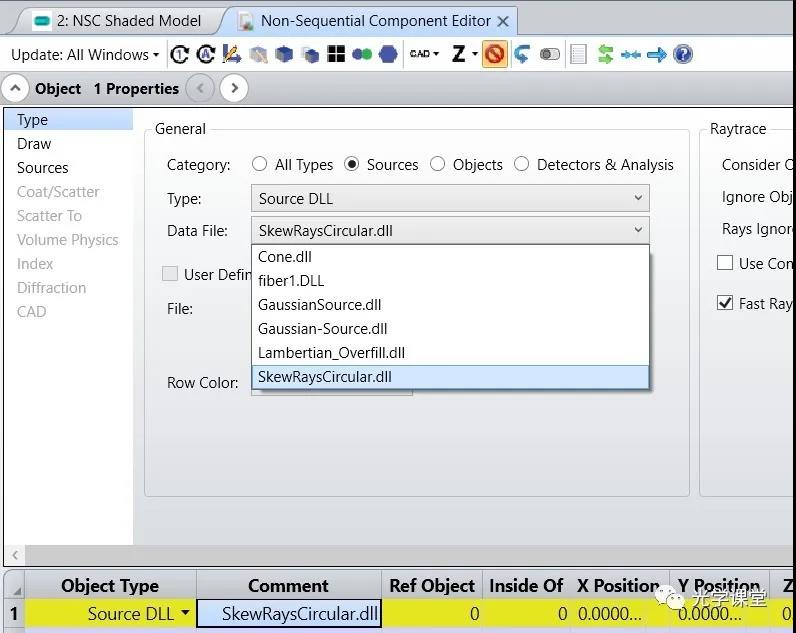This screenshot has width=796, height=633.
Task: Click the blue Help question mark icon
Action: (683, 54)
